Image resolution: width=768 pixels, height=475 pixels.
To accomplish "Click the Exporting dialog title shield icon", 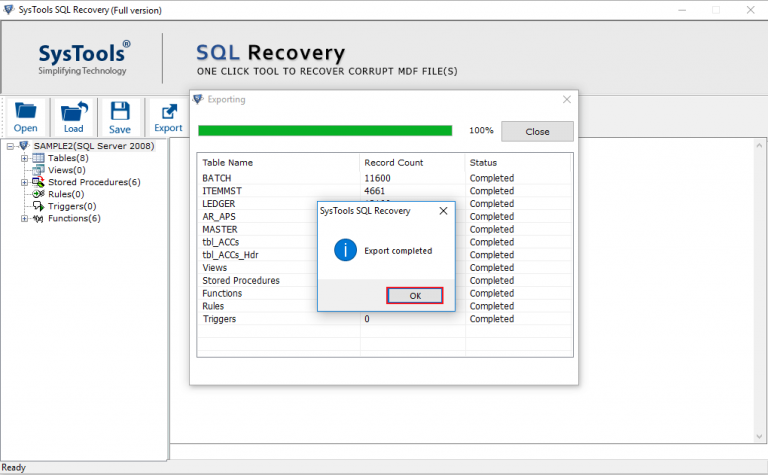I will (198, 99).
